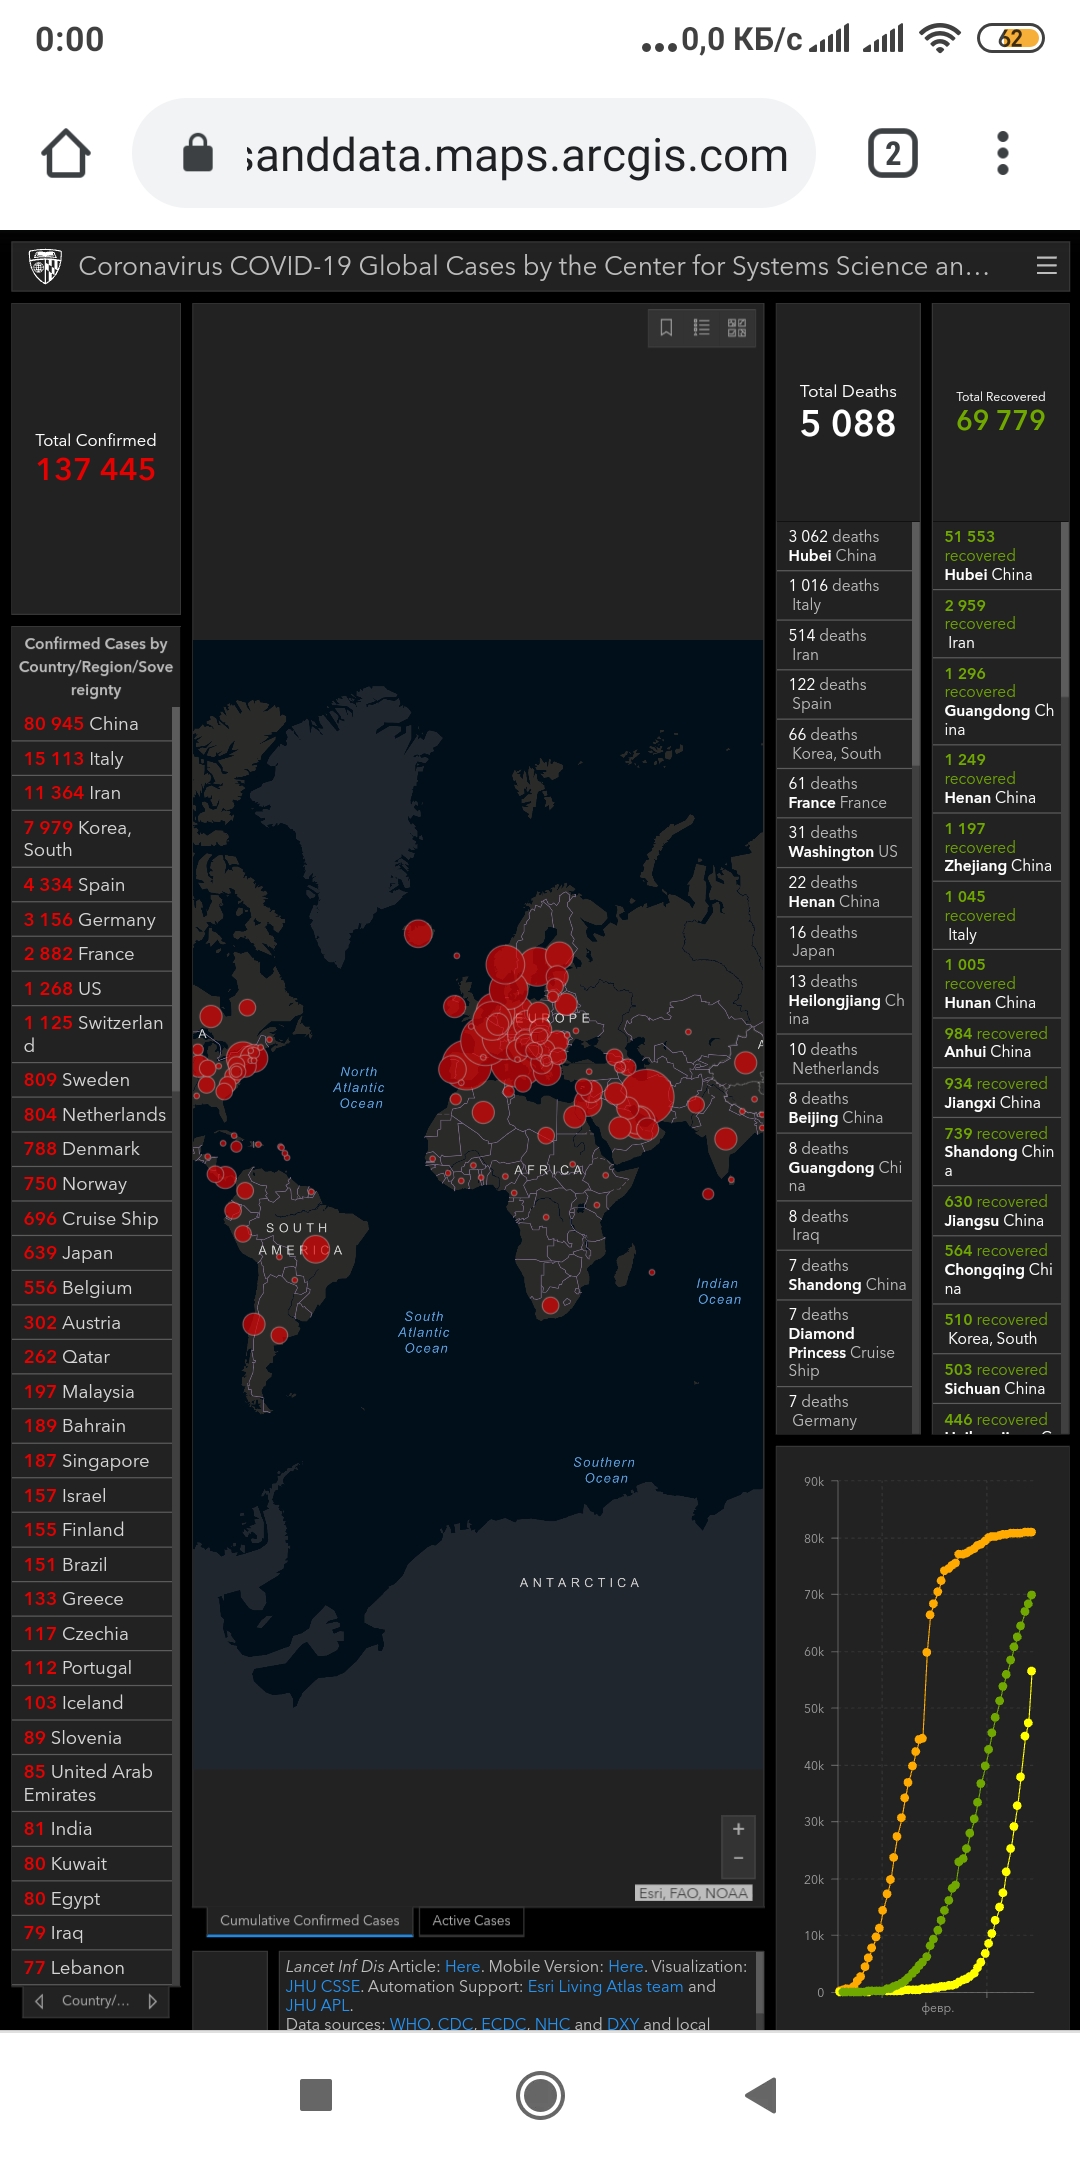Open the WHO data source link
This screenshot has height=2160, width=1080.
[x=410, y=2024]
